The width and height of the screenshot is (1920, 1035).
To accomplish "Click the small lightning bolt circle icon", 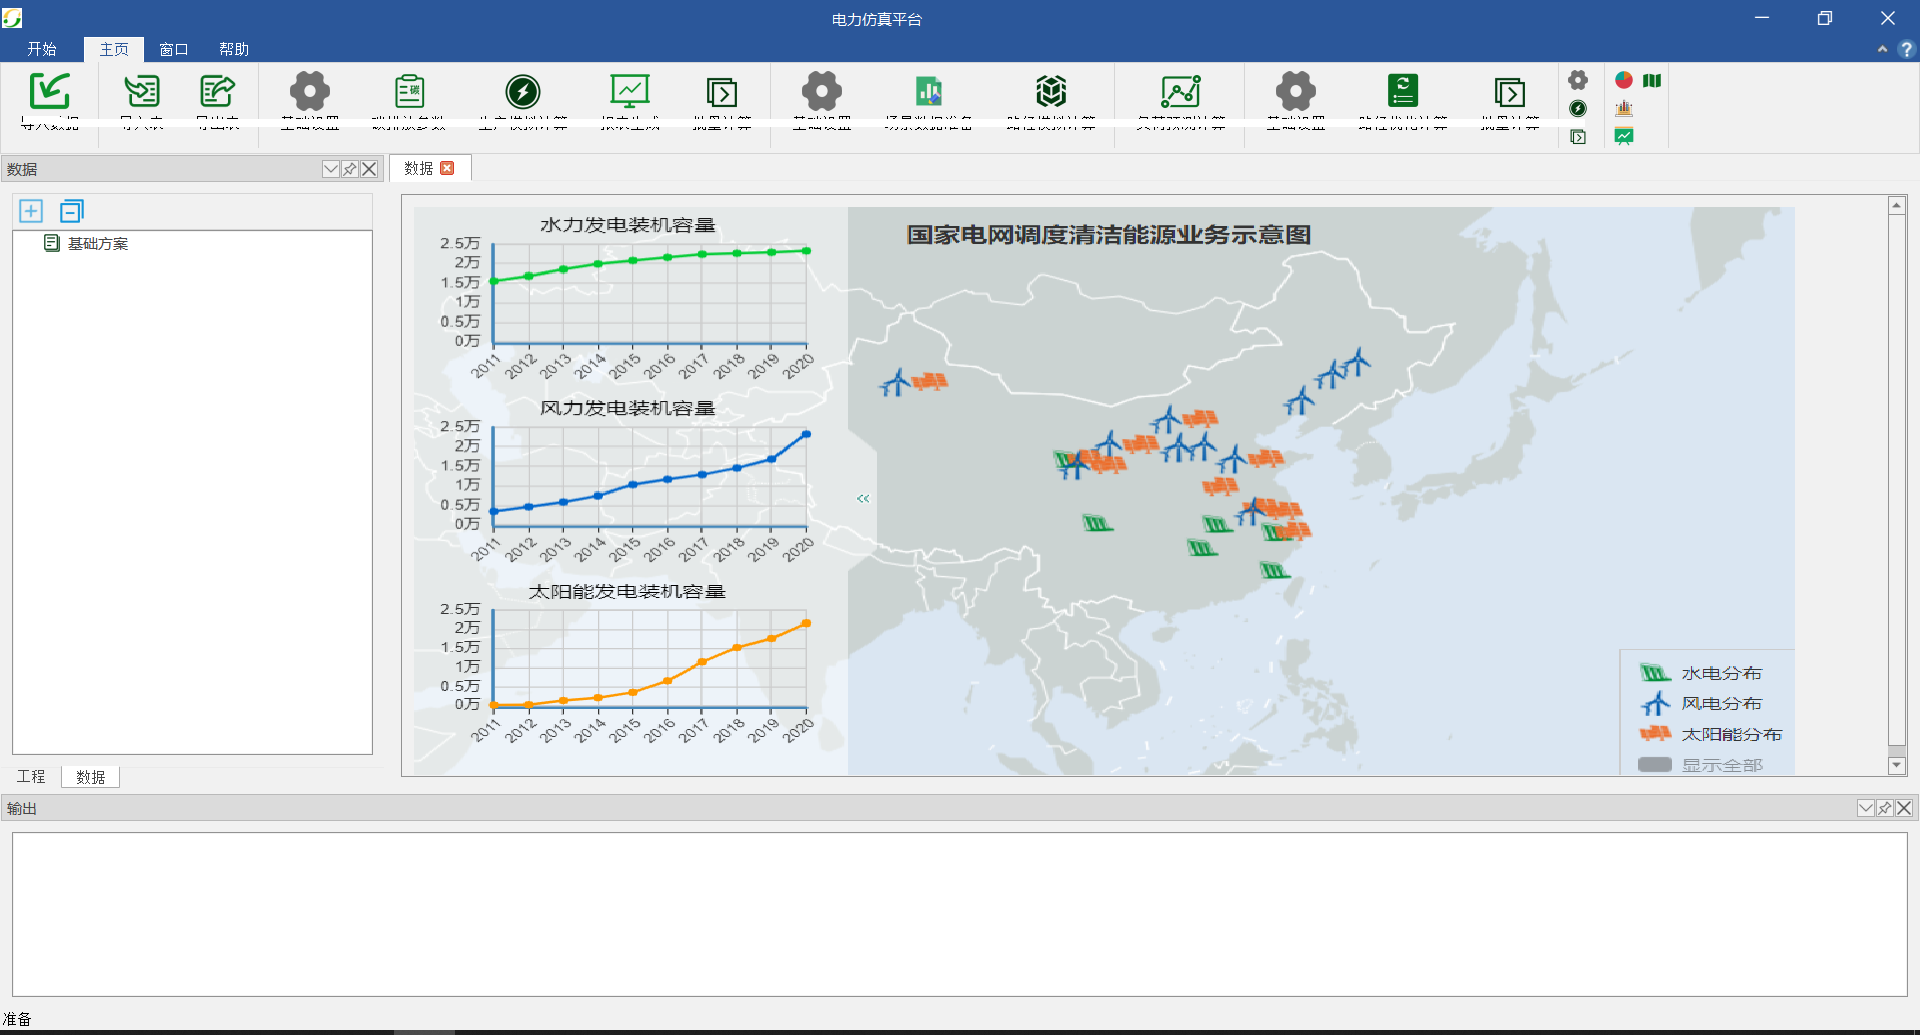I will pos(1578,108).
